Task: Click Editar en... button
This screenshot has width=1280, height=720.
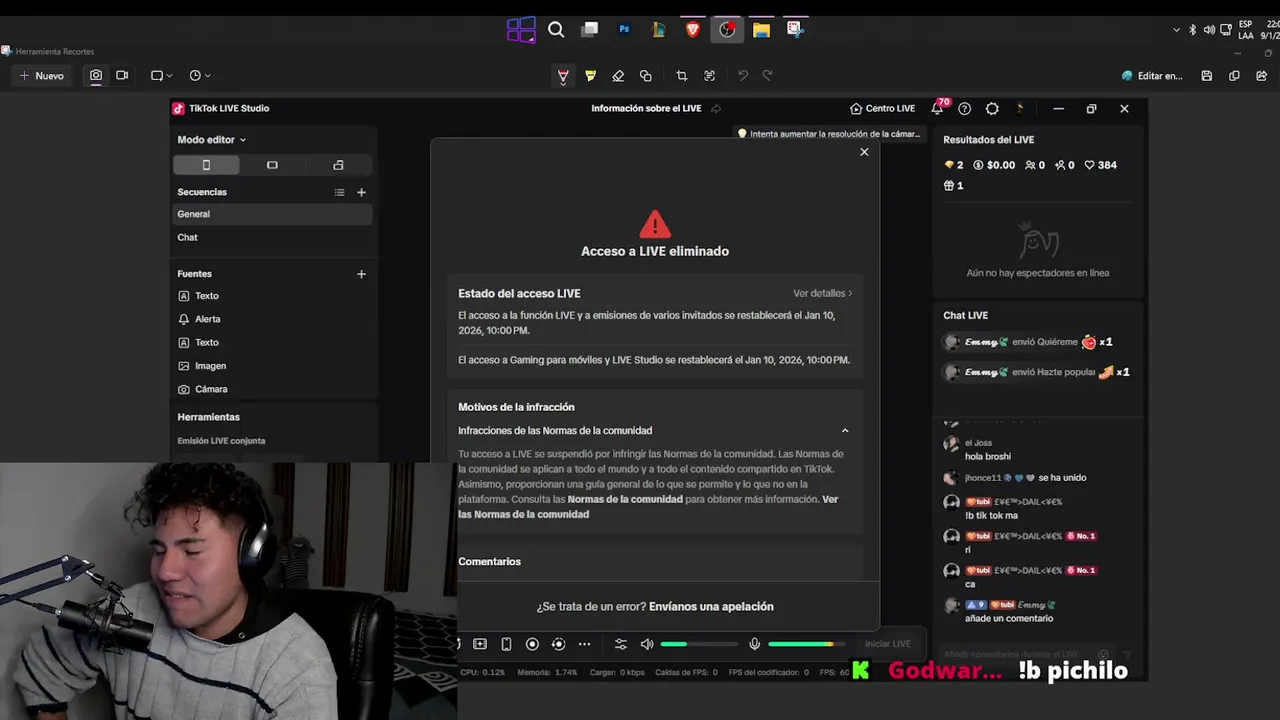Action: (1152, 76)
